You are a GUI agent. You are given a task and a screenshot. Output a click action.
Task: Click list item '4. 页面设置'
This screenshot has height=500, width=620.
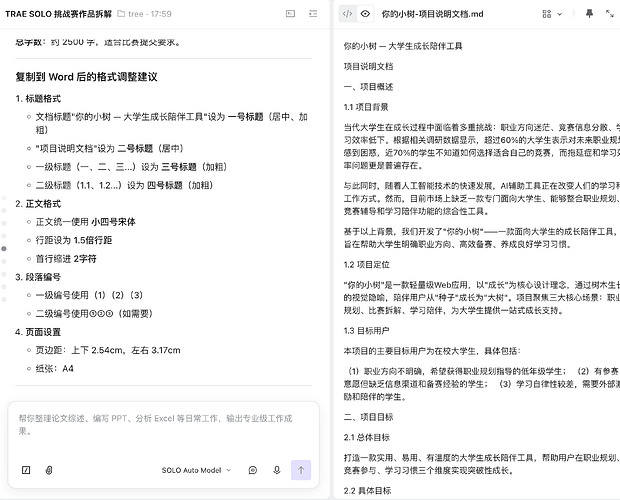point(38,332)
